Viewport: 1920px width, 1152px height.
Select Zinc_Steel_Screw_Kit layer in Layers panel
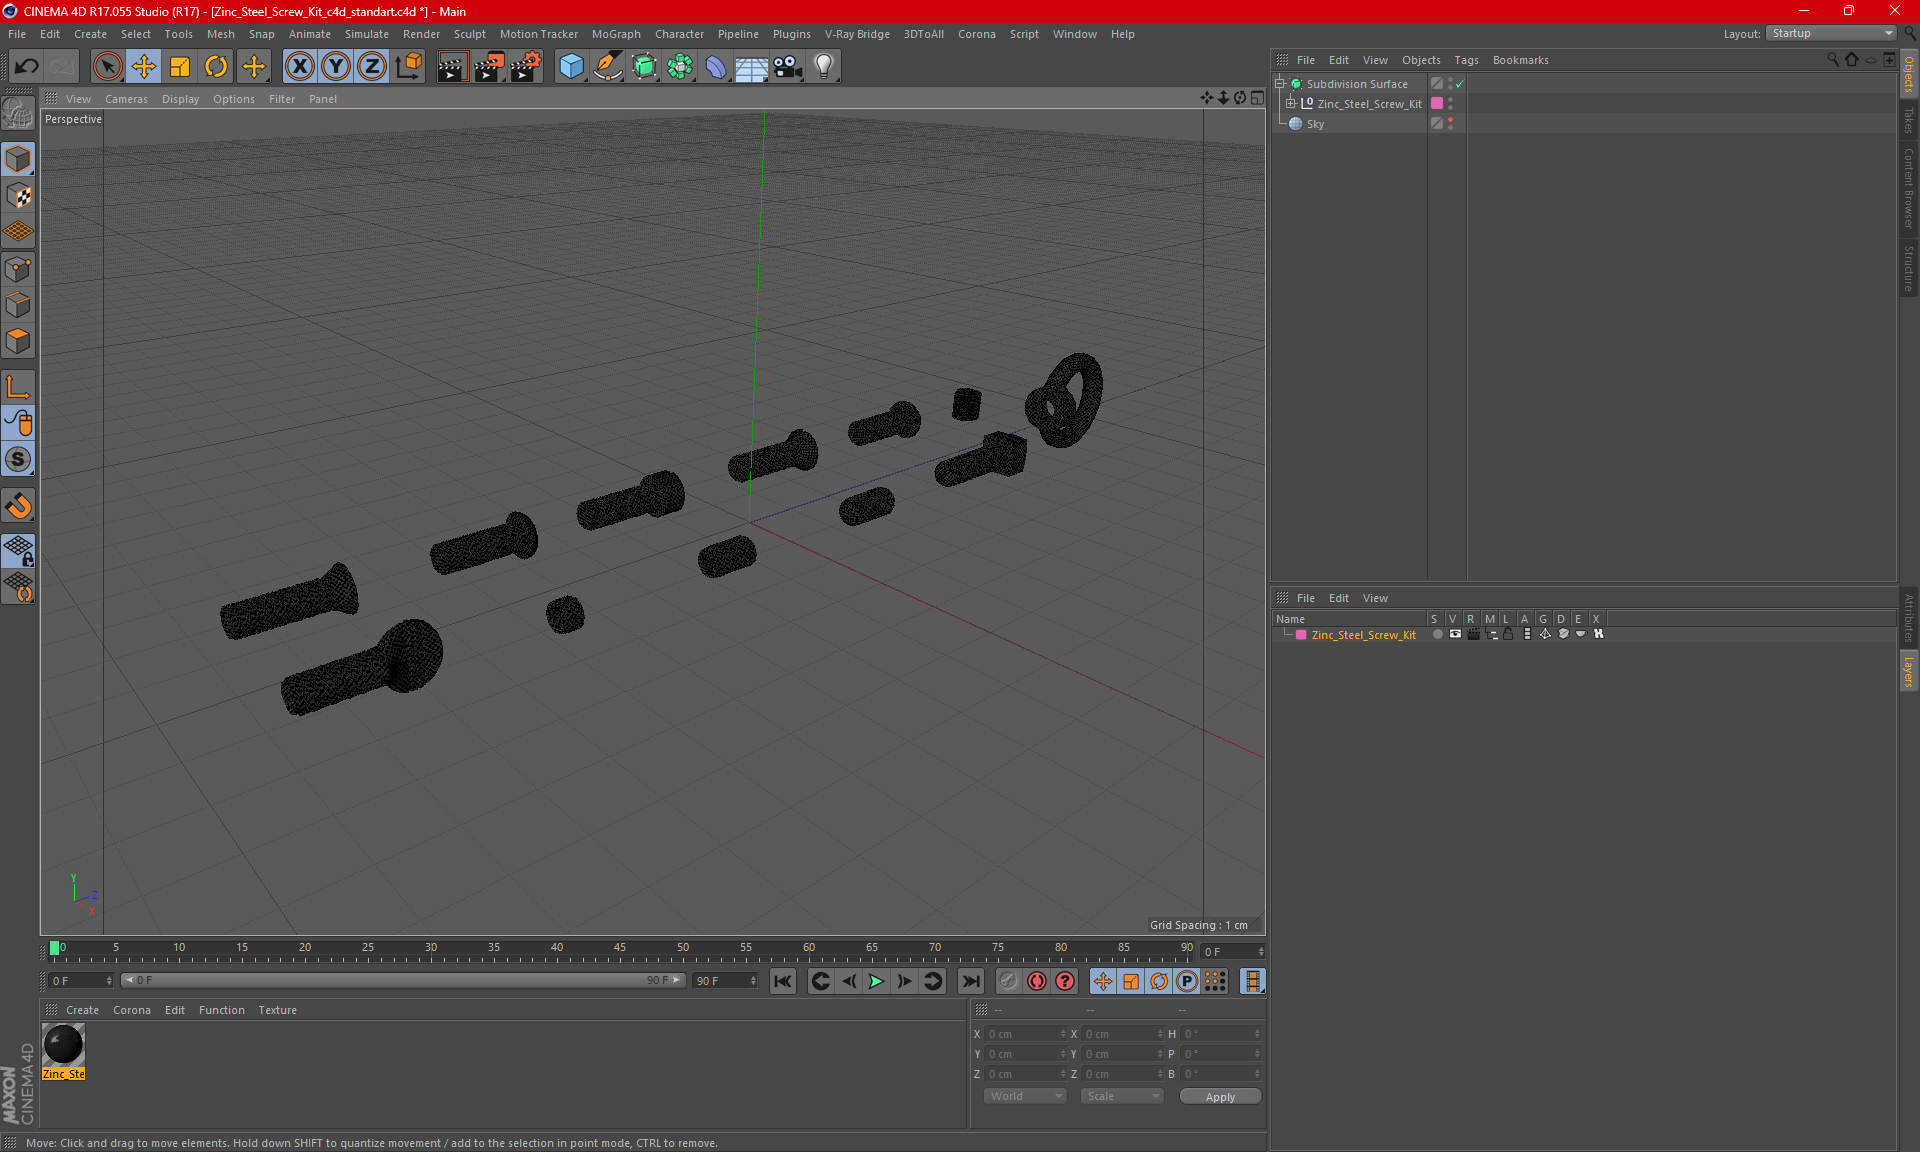pos(1363,635)
